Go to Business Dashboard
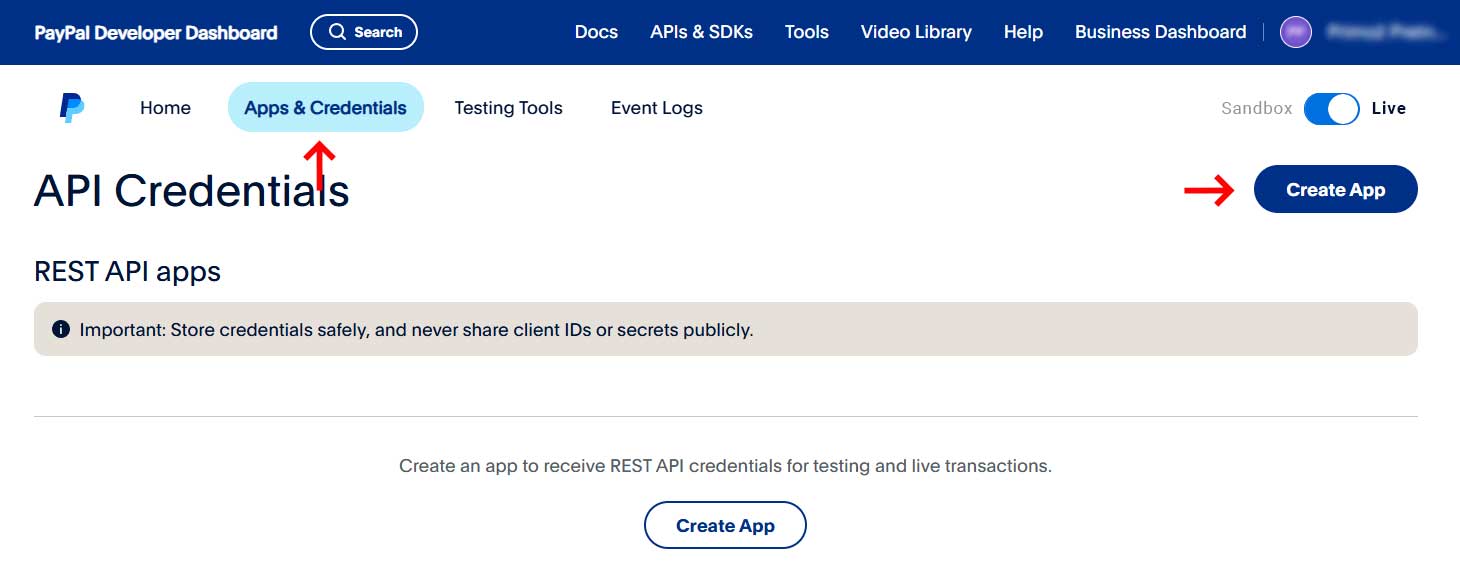Screen dimensions: 1460x568 [1161, 32]
